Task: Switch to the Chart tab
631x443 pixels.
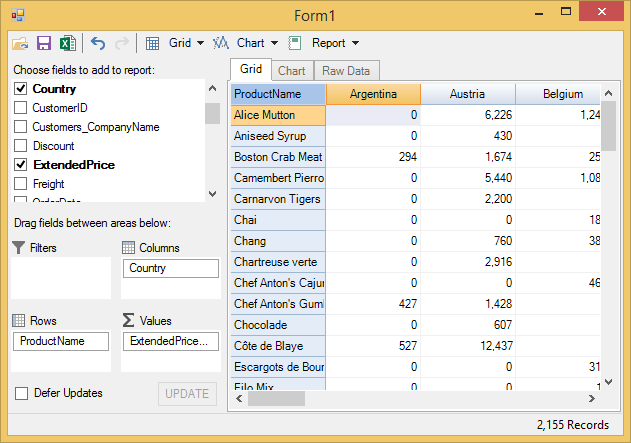Action: 292,71
